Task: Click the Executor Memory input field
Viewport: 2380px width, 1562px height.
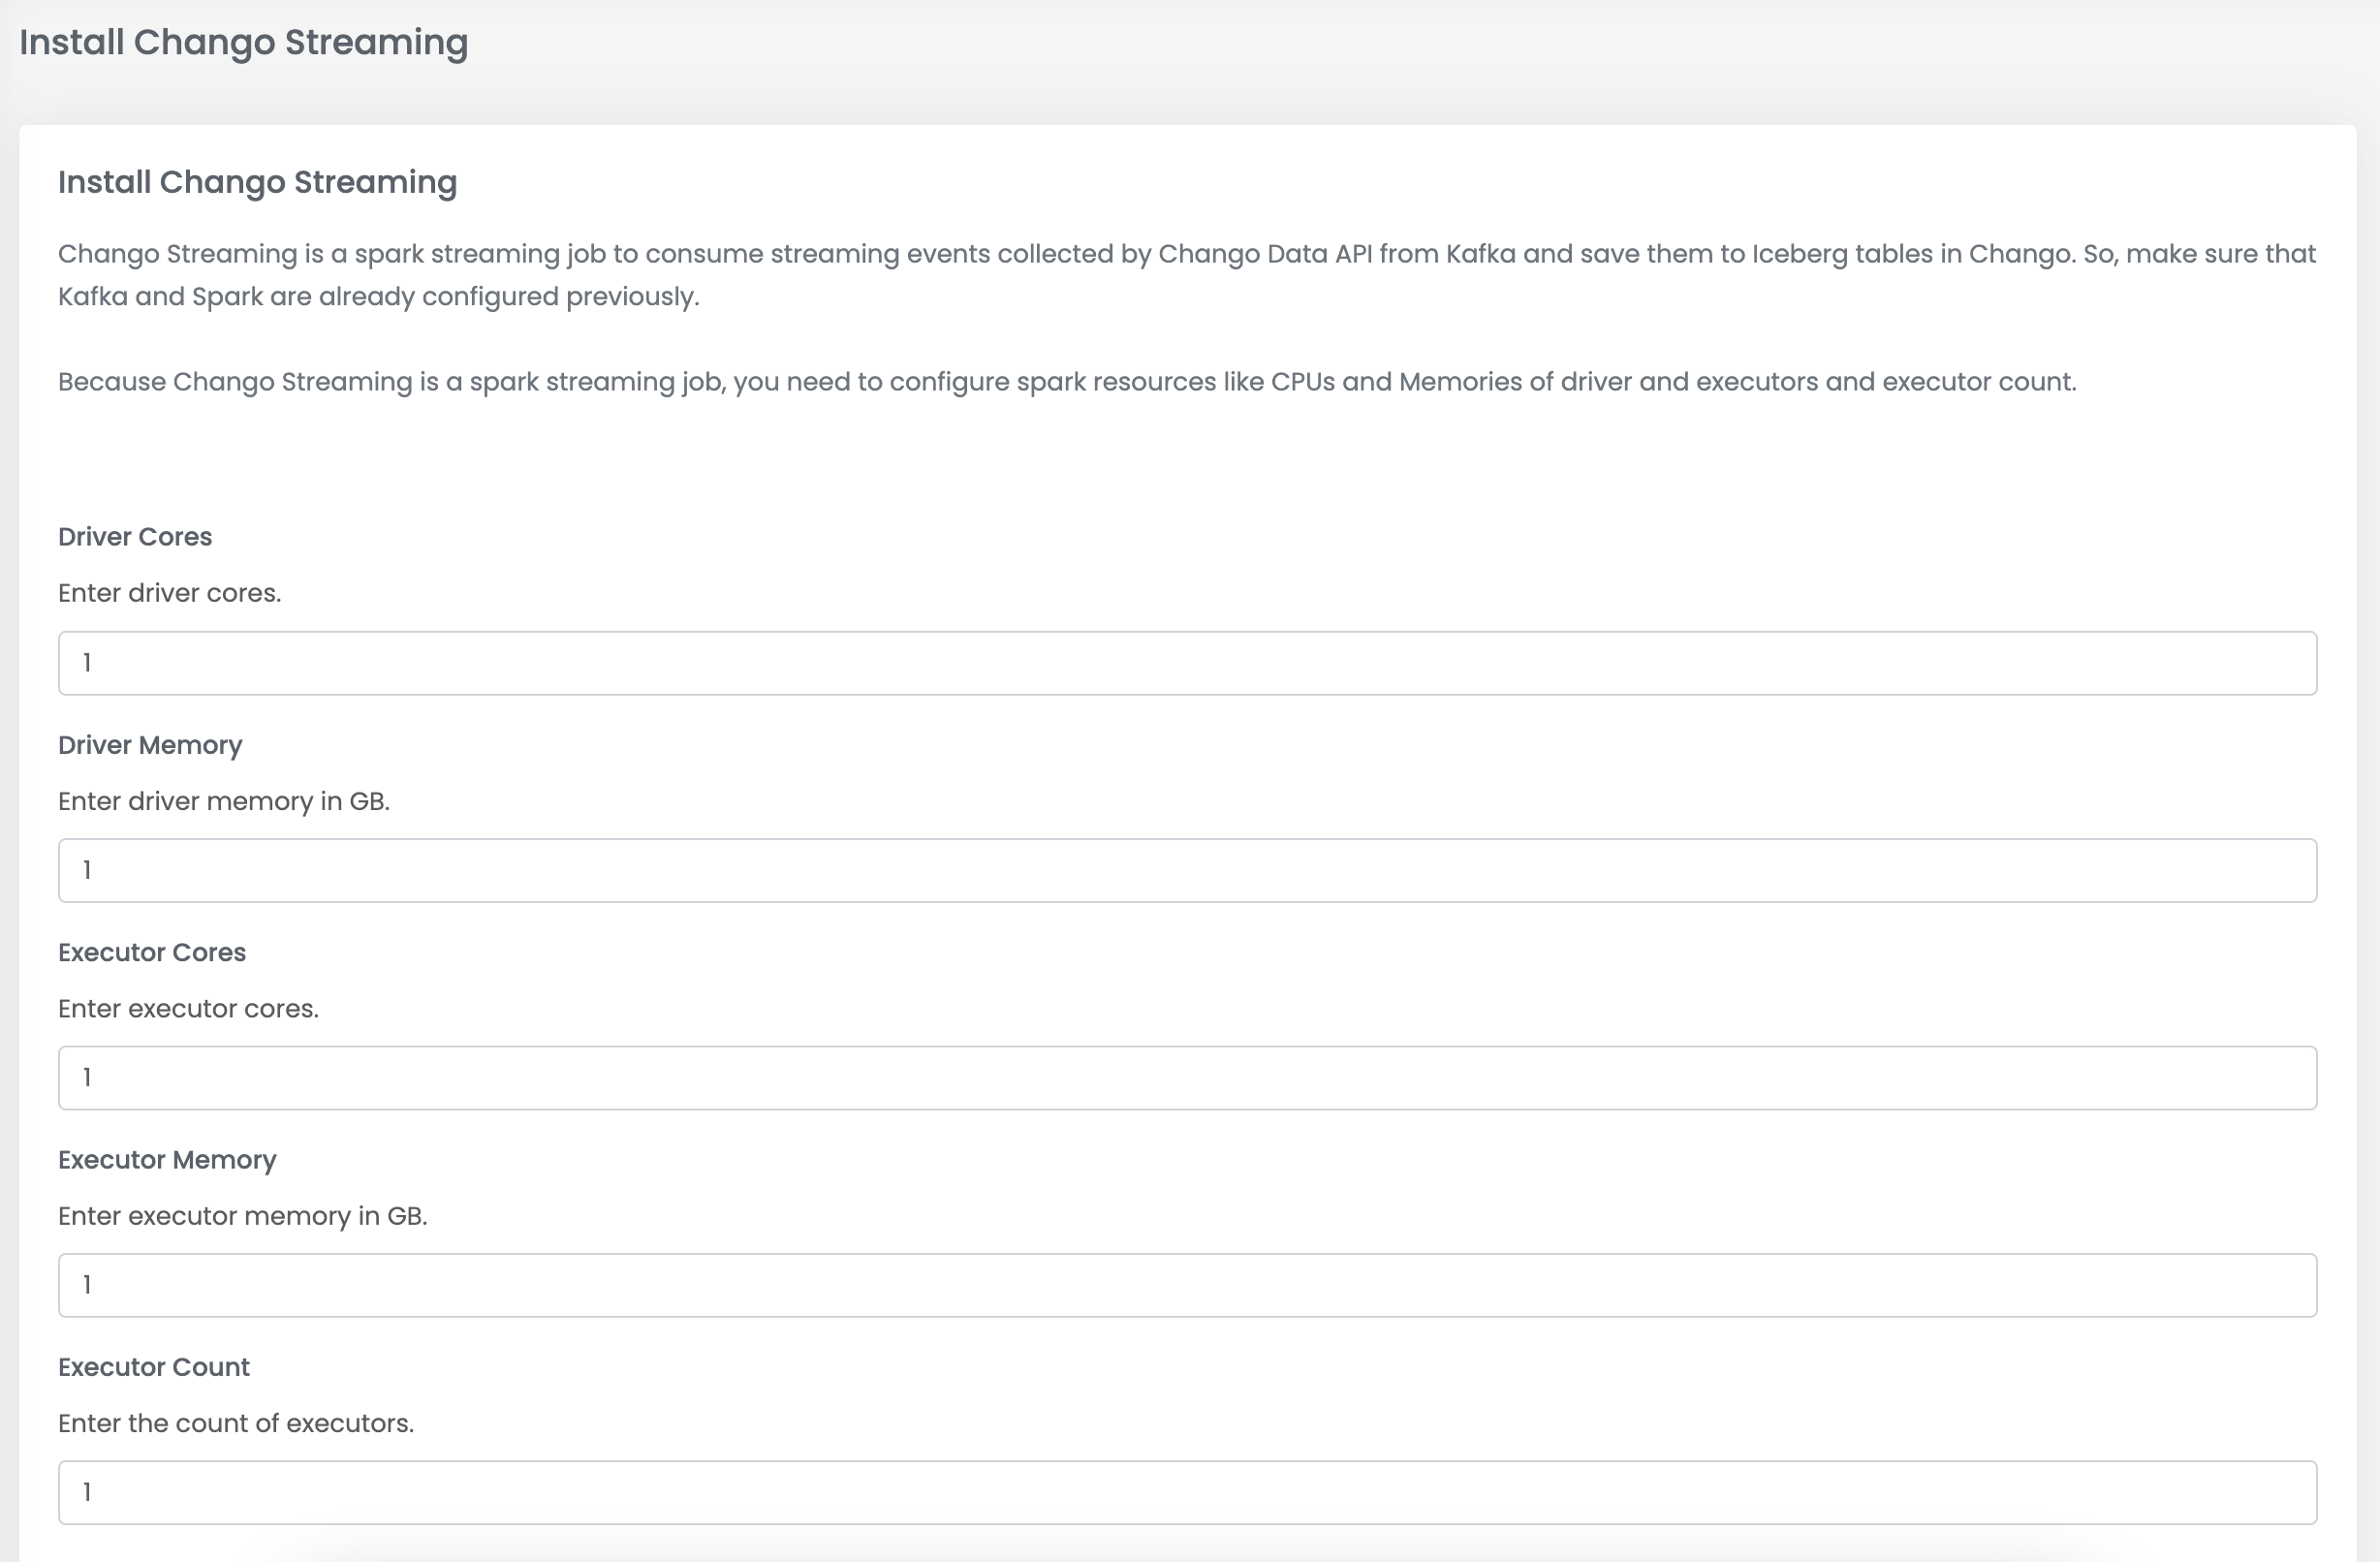Action: coord(1187,1285)
